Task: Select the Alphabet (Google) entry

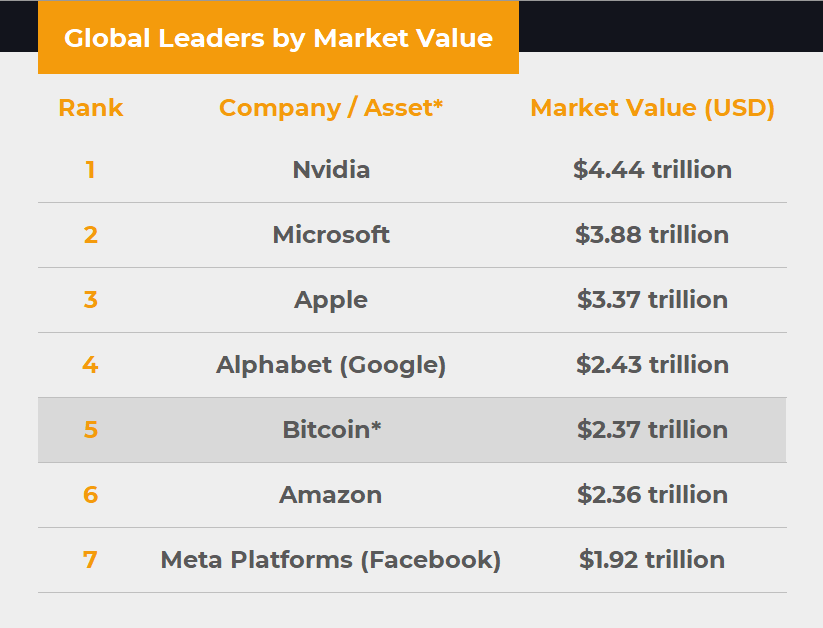Action: pos(331,365)
